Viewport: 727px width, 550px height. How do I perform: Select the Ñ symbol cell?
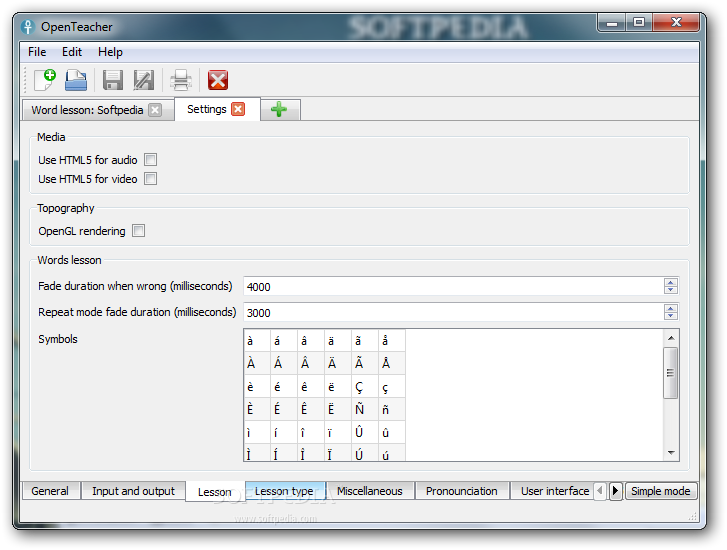(364, 409)
